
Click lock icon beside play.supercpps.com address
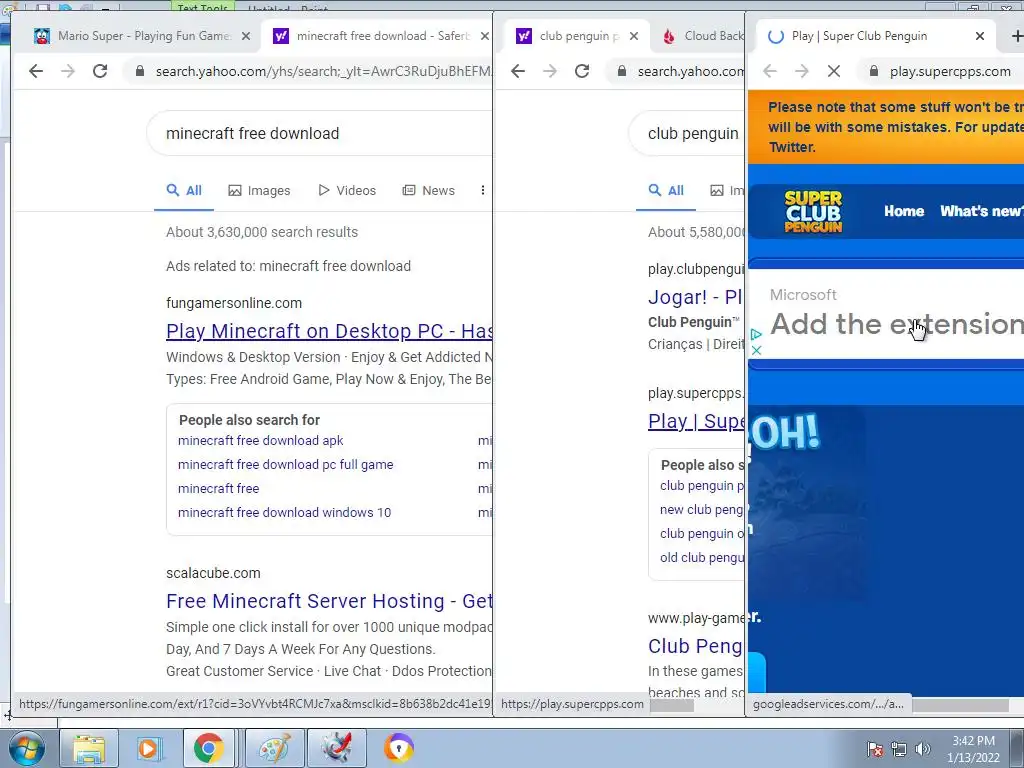click(874, 71)
